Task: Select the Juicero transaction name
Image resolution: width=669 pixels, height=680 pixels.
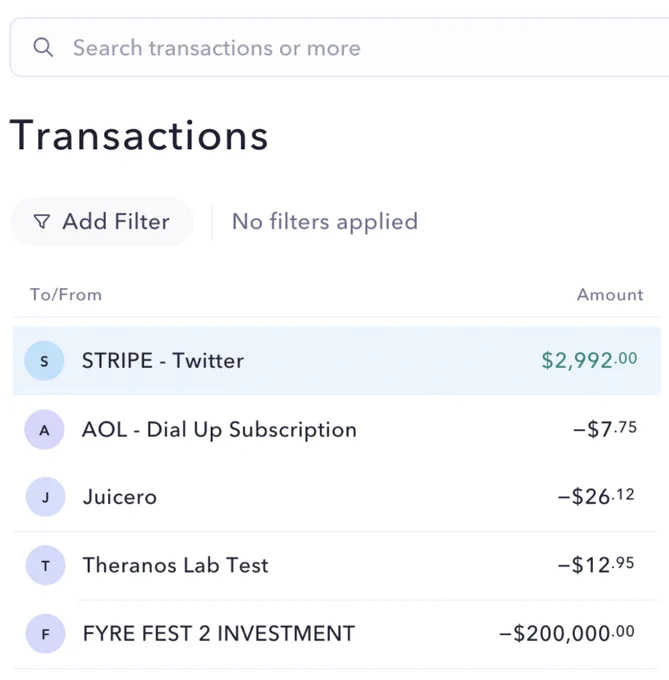Action: 120,497
